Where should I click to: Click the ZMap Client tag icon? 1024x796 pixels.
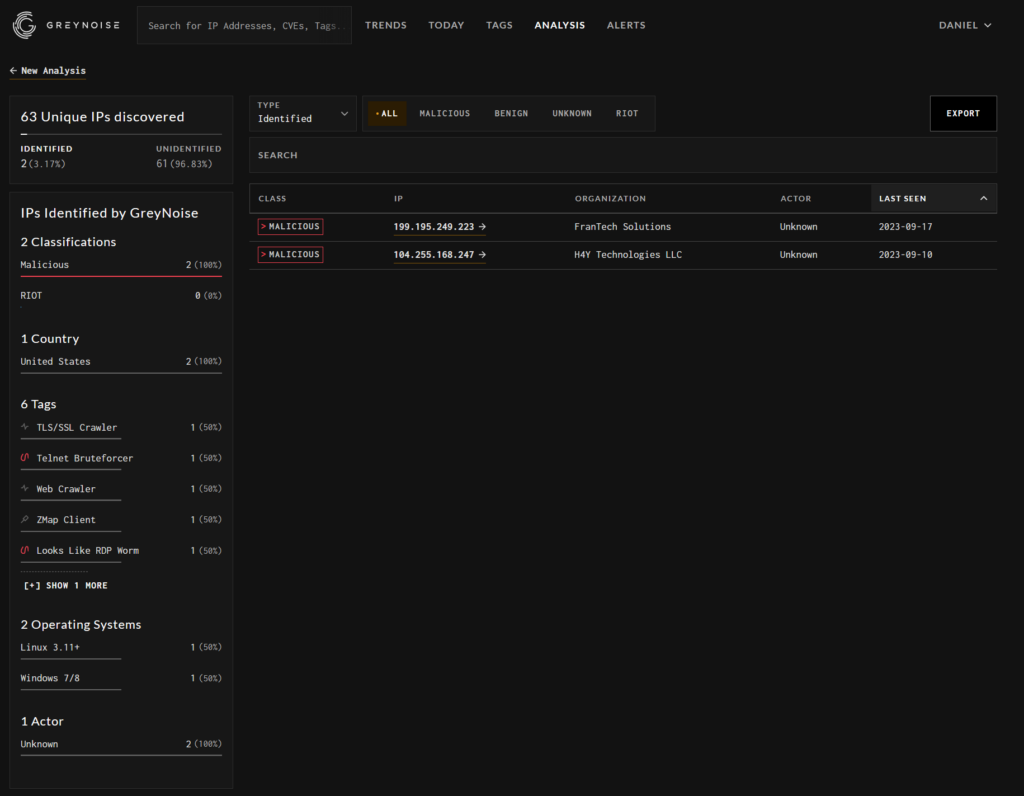tap(25, 520)
